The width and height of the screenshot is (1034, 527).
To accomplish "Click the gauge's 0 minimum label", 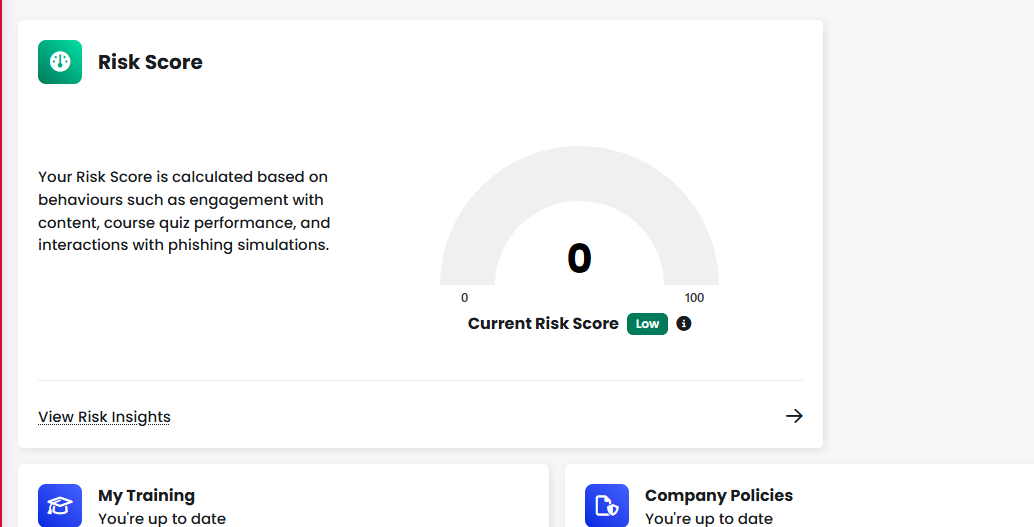I will [x=464, y=297].
